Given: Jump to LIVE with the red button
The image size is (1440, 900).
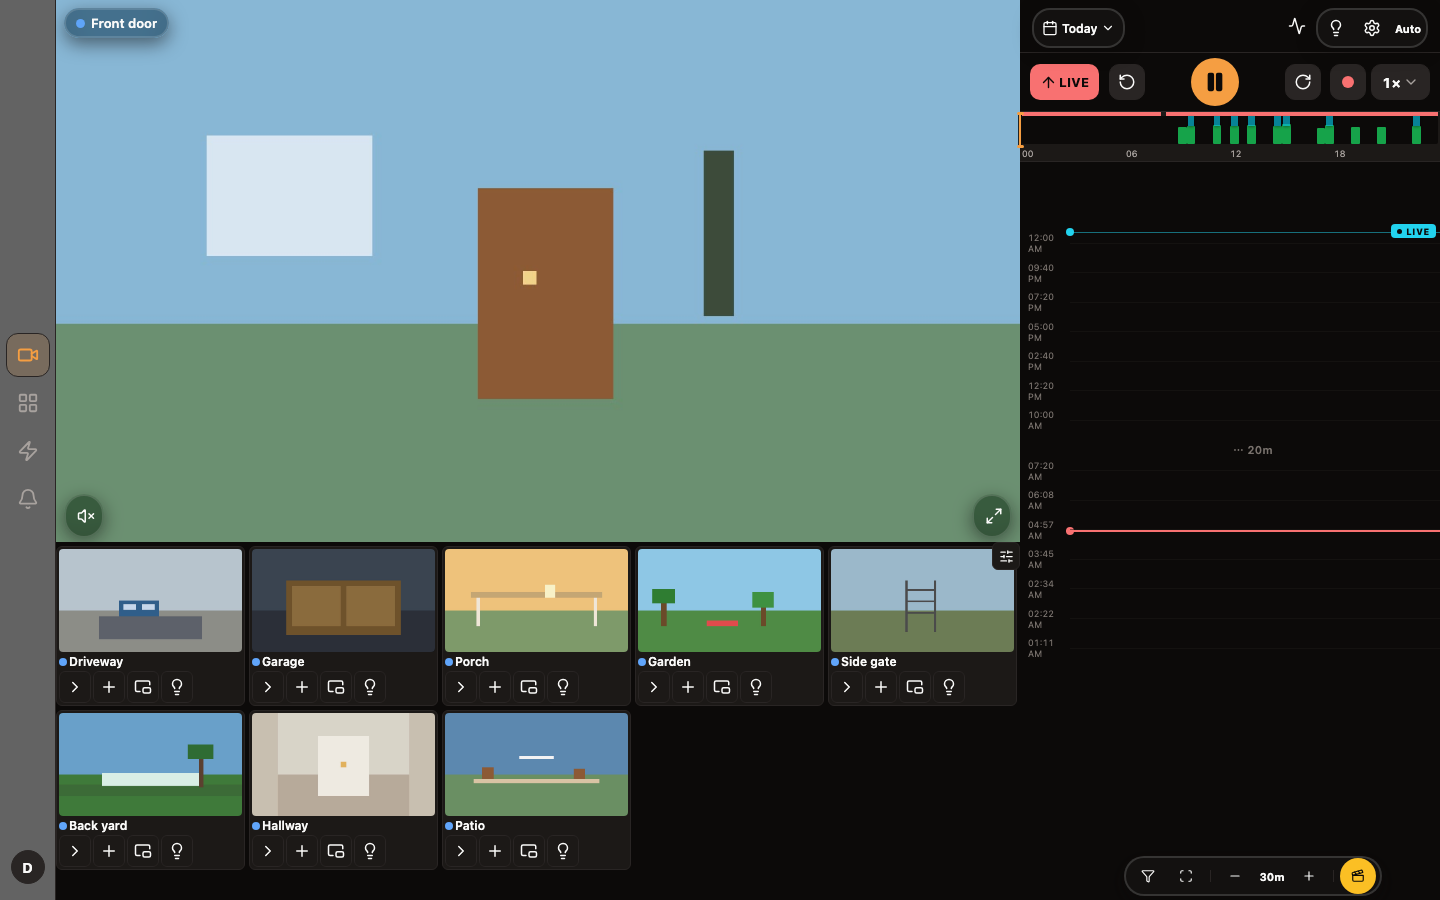Looking at the screenshot, I should [x=1064, y=82].
